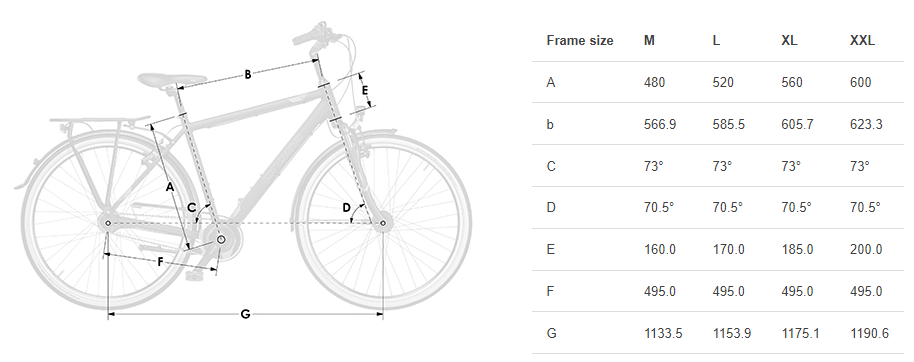Click the Frame size header cell
The image size is (914, 362).
580,41
